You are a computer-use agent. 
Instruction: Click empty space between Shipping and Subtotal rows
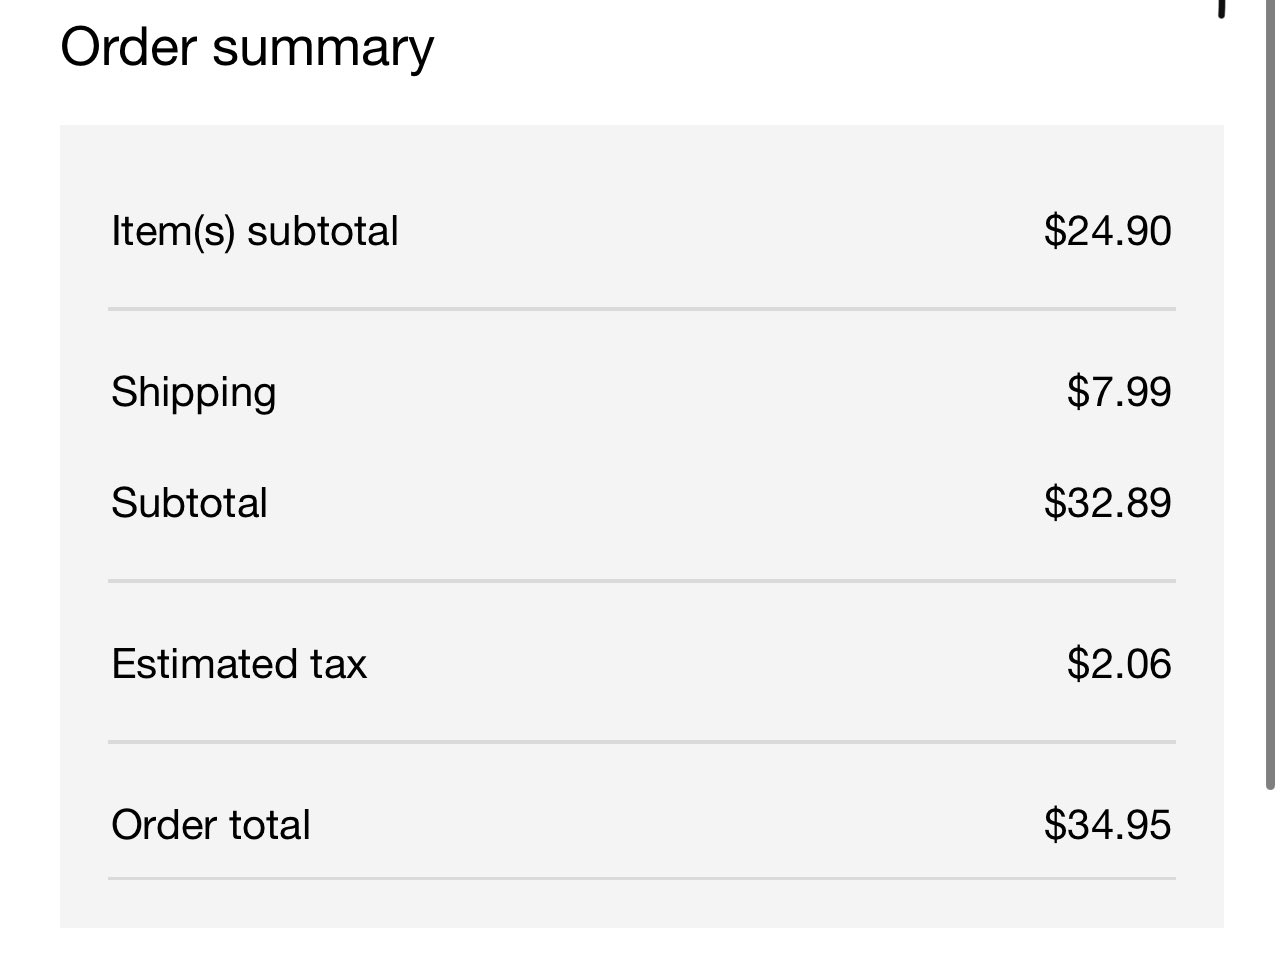642,448
